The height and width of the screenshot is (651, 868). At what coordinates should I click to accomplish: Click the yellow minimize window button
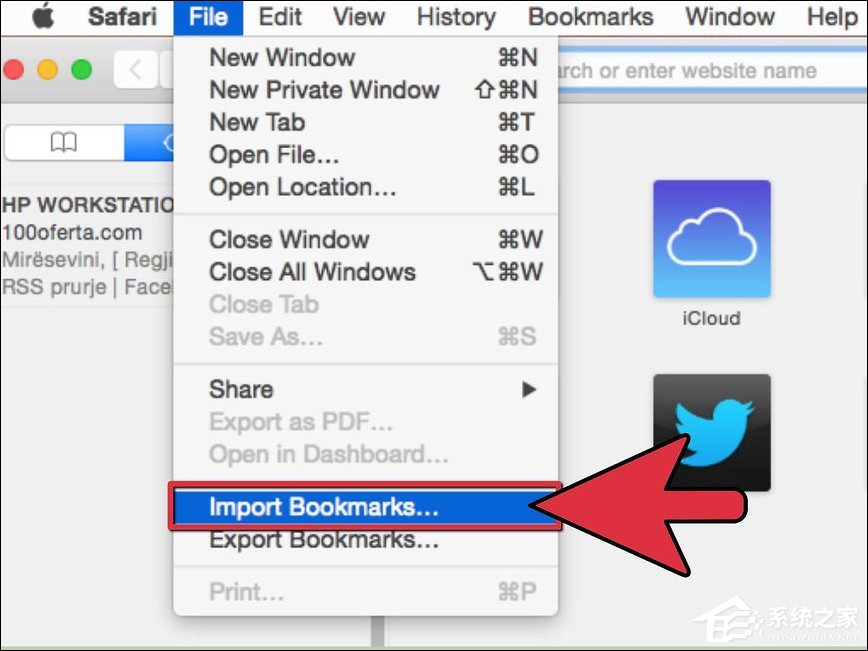48,70
